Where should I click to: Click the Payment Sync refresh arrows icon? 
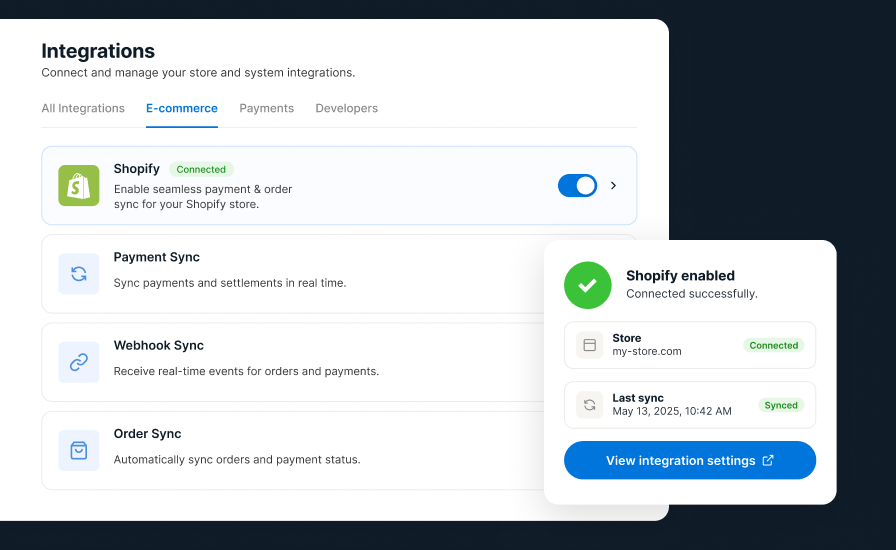79,274
